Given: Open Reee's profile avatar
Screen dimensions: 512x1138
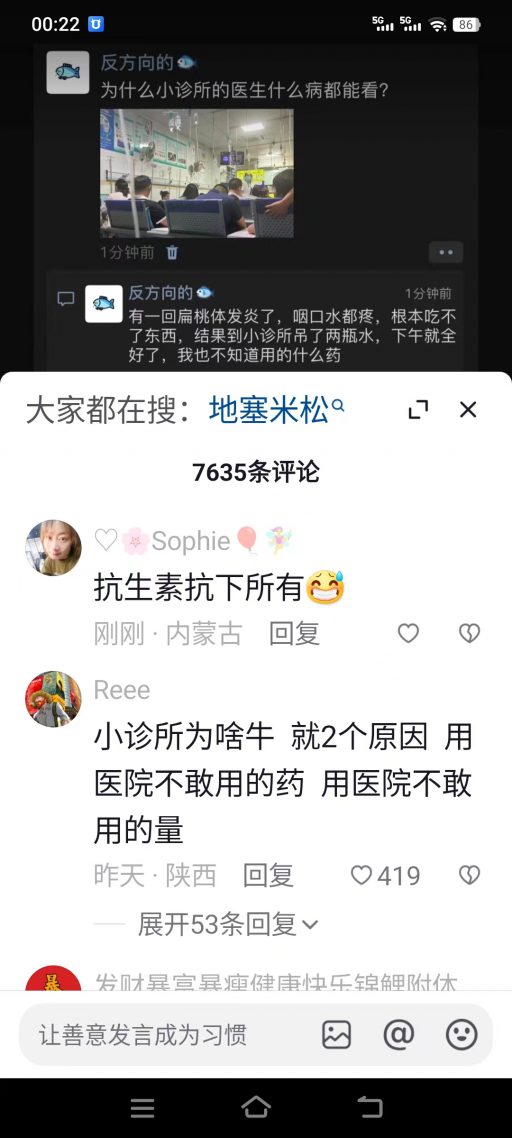Looking at the screenshot, I should [x=53, y=699].
